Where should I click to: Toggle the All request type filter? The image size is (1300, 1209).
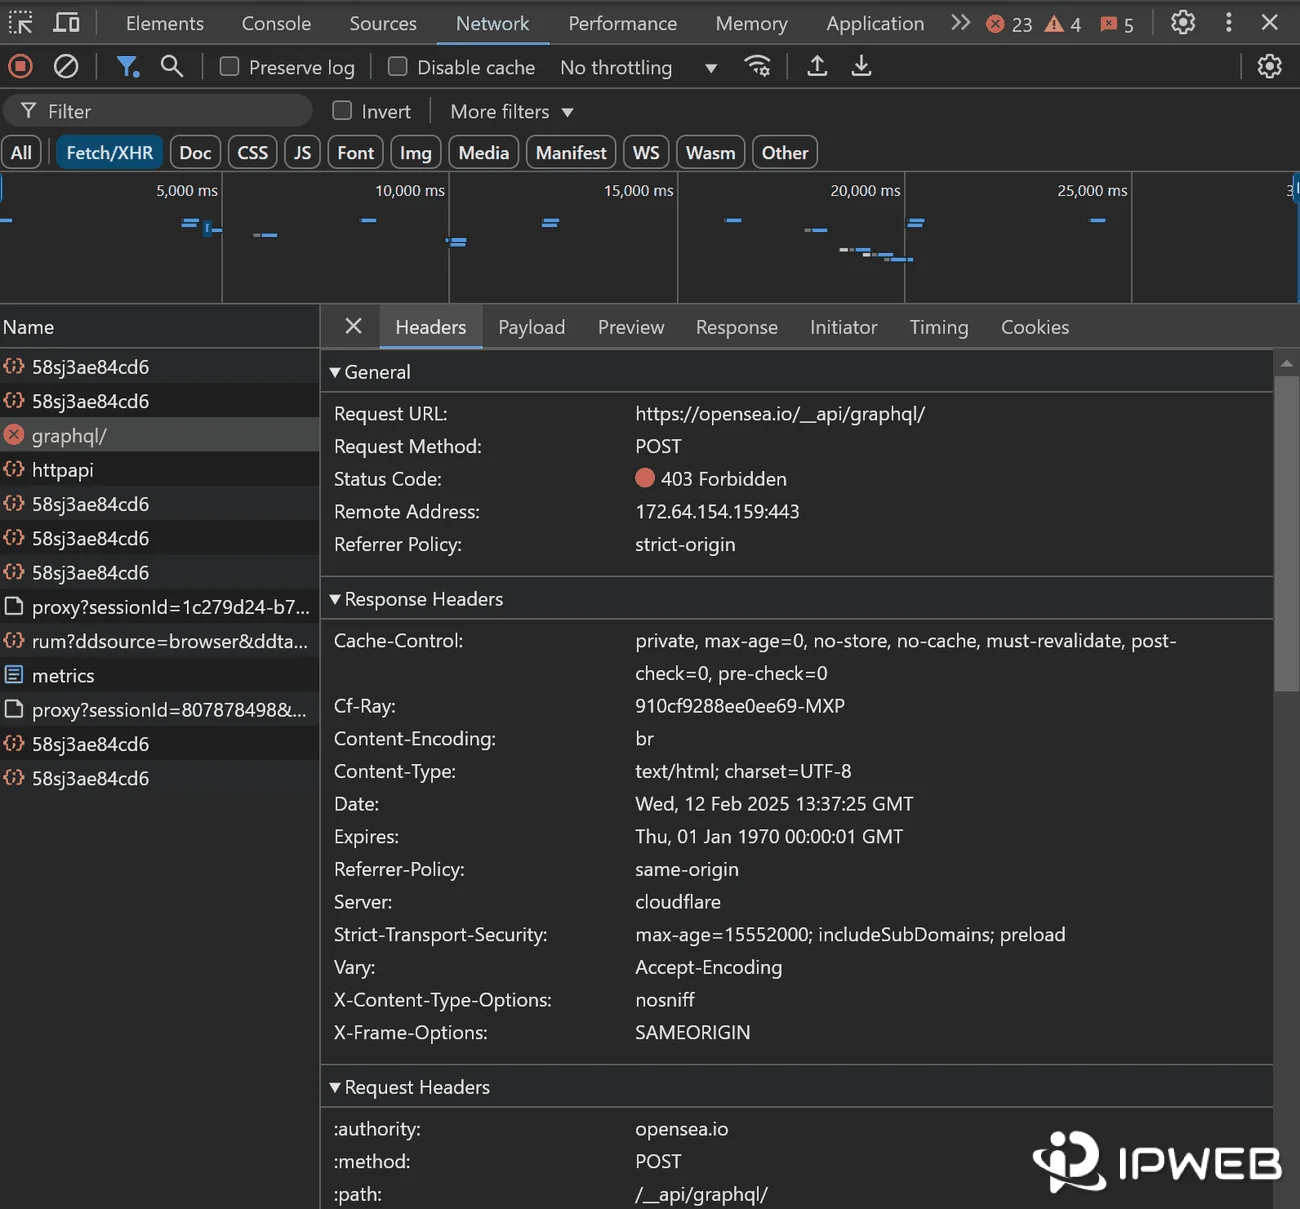[21, 152]
